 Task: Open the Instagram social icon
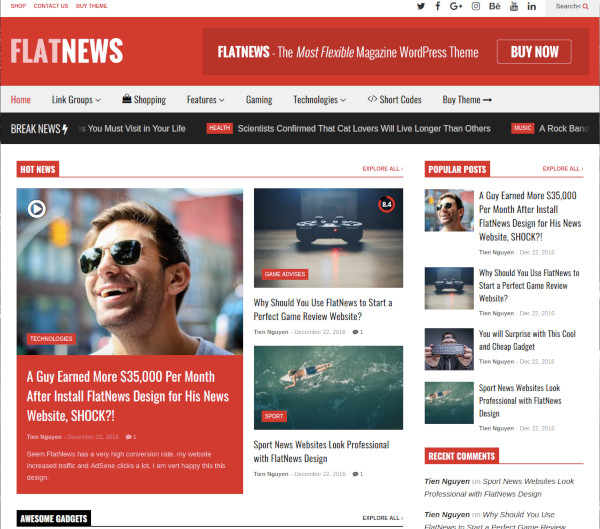point(475,6)
